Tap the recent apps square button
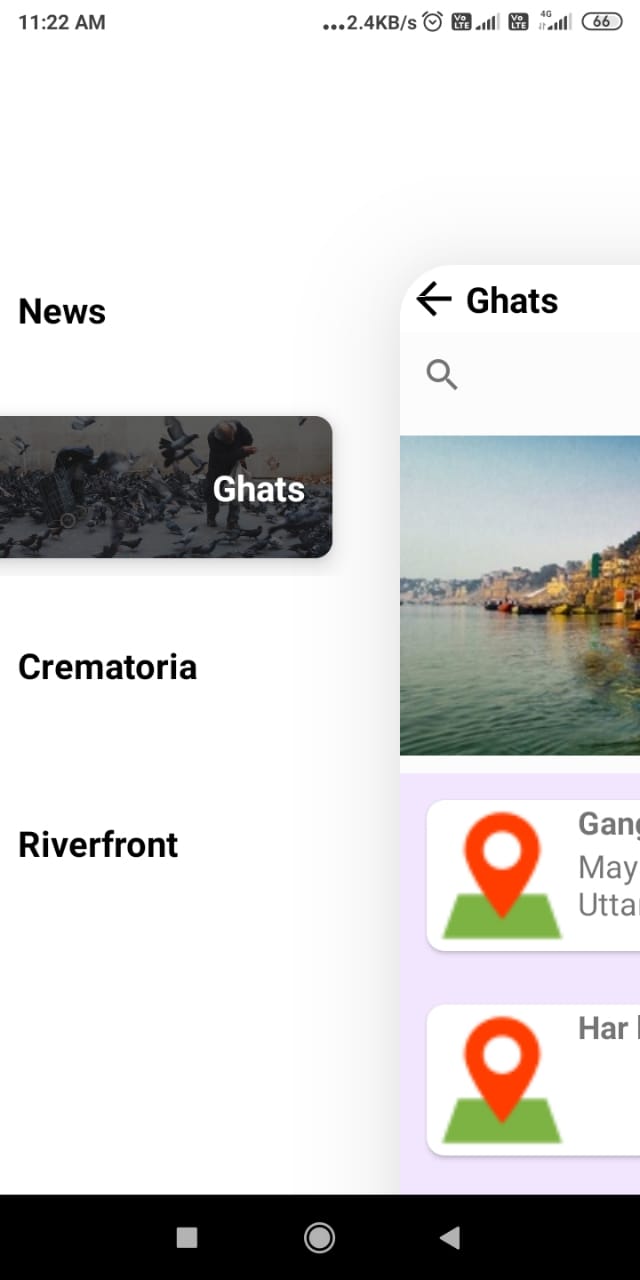This screenshot has height=1280, width=640. point(187,1238)
